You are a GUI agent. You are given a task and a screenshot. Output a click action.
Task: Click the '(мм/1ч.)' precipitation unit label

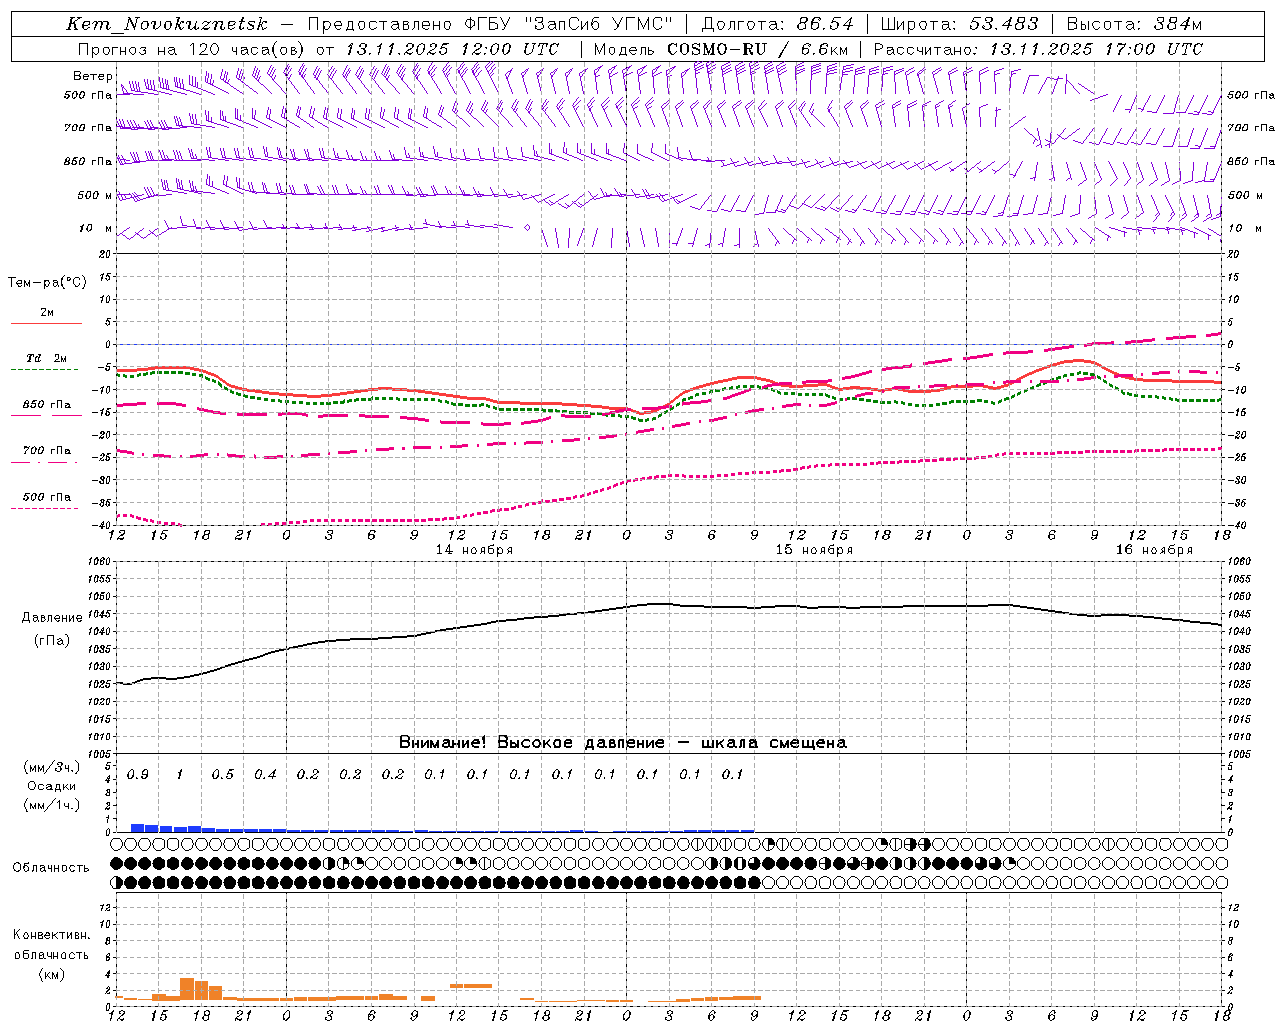51,805
